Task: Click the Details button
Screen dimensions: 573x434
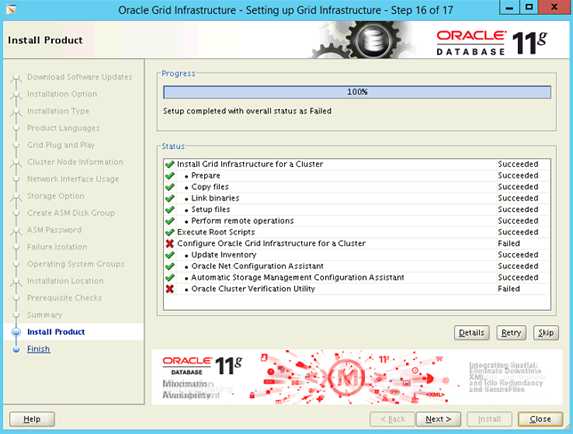Action: (471, 332)
